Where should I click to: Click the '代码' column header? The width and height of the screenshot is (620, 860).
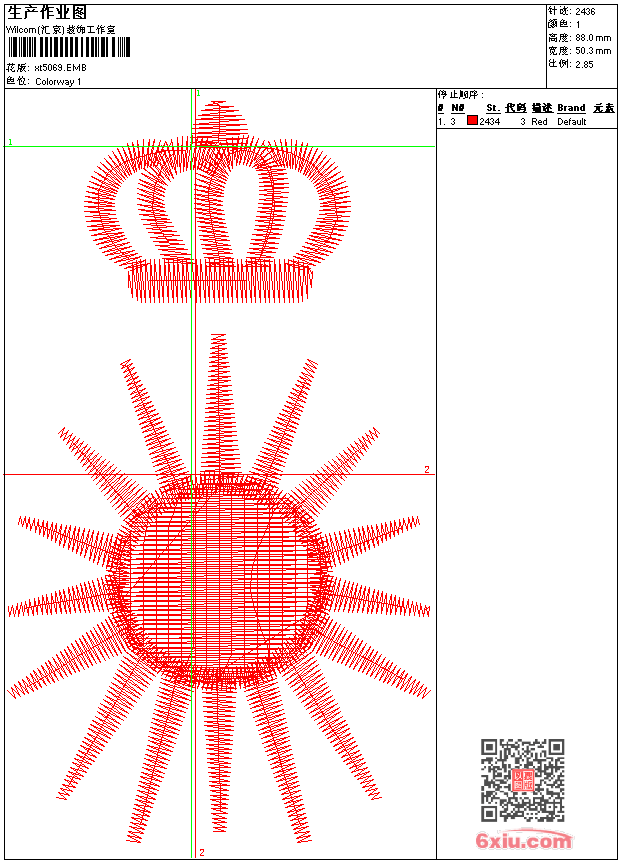[516, 108]
